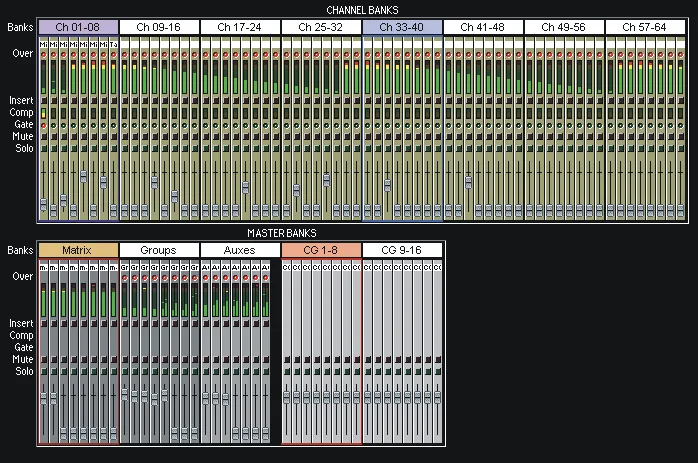Image resolution: width=698 pixels, height=463 pixels.
Task: Mute the last CG 9-16 strip
Action: point(438,359)
